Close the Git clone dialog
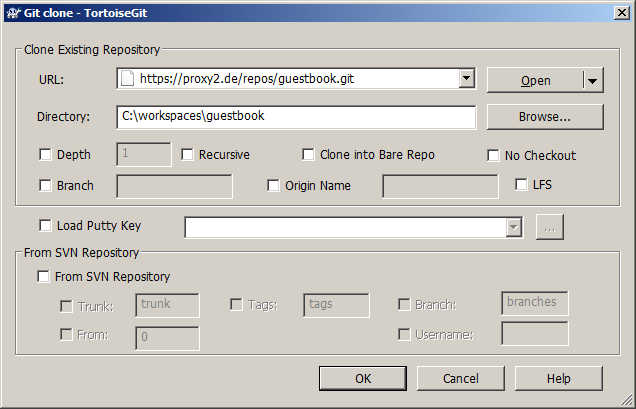The height and width of the screenshot is (409, 636). pos(622,13)
